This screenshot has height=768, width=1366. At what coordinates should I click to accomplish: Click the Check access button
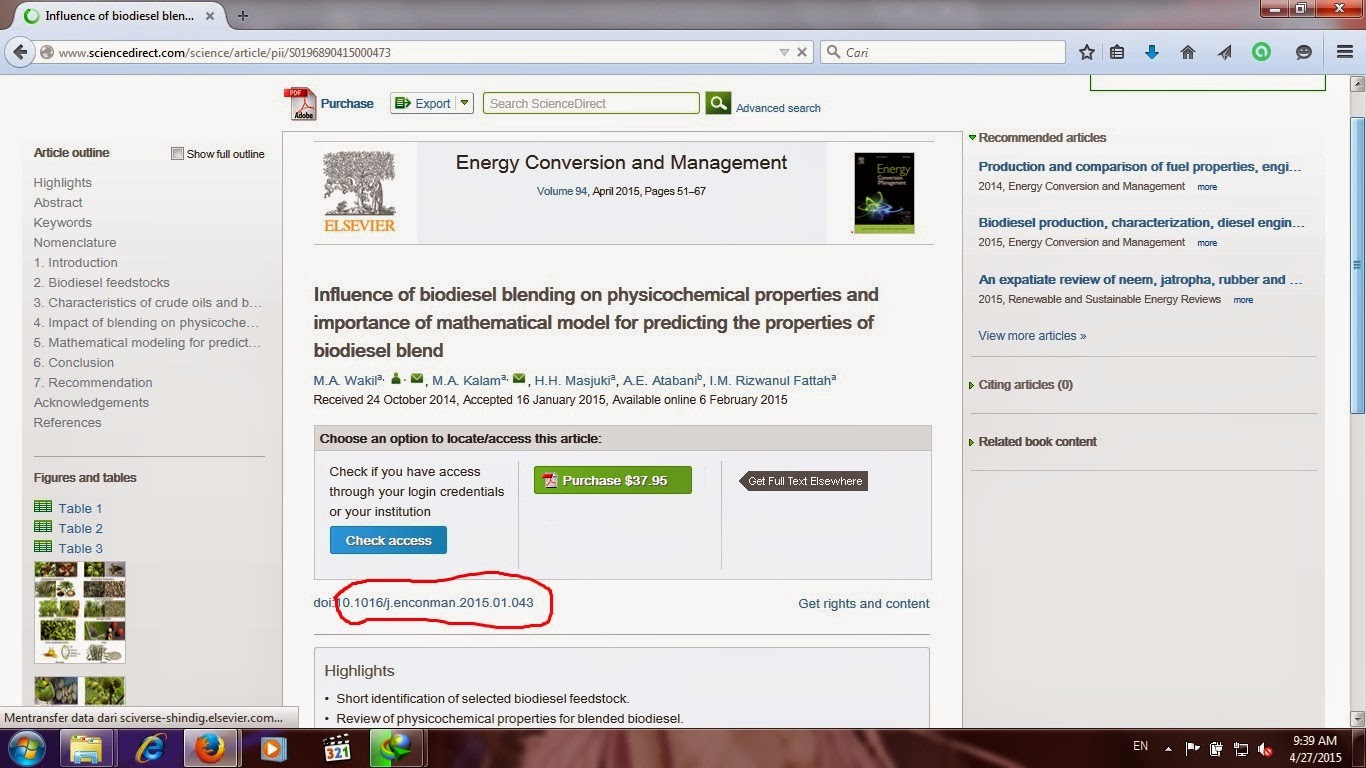pos(388,540)
